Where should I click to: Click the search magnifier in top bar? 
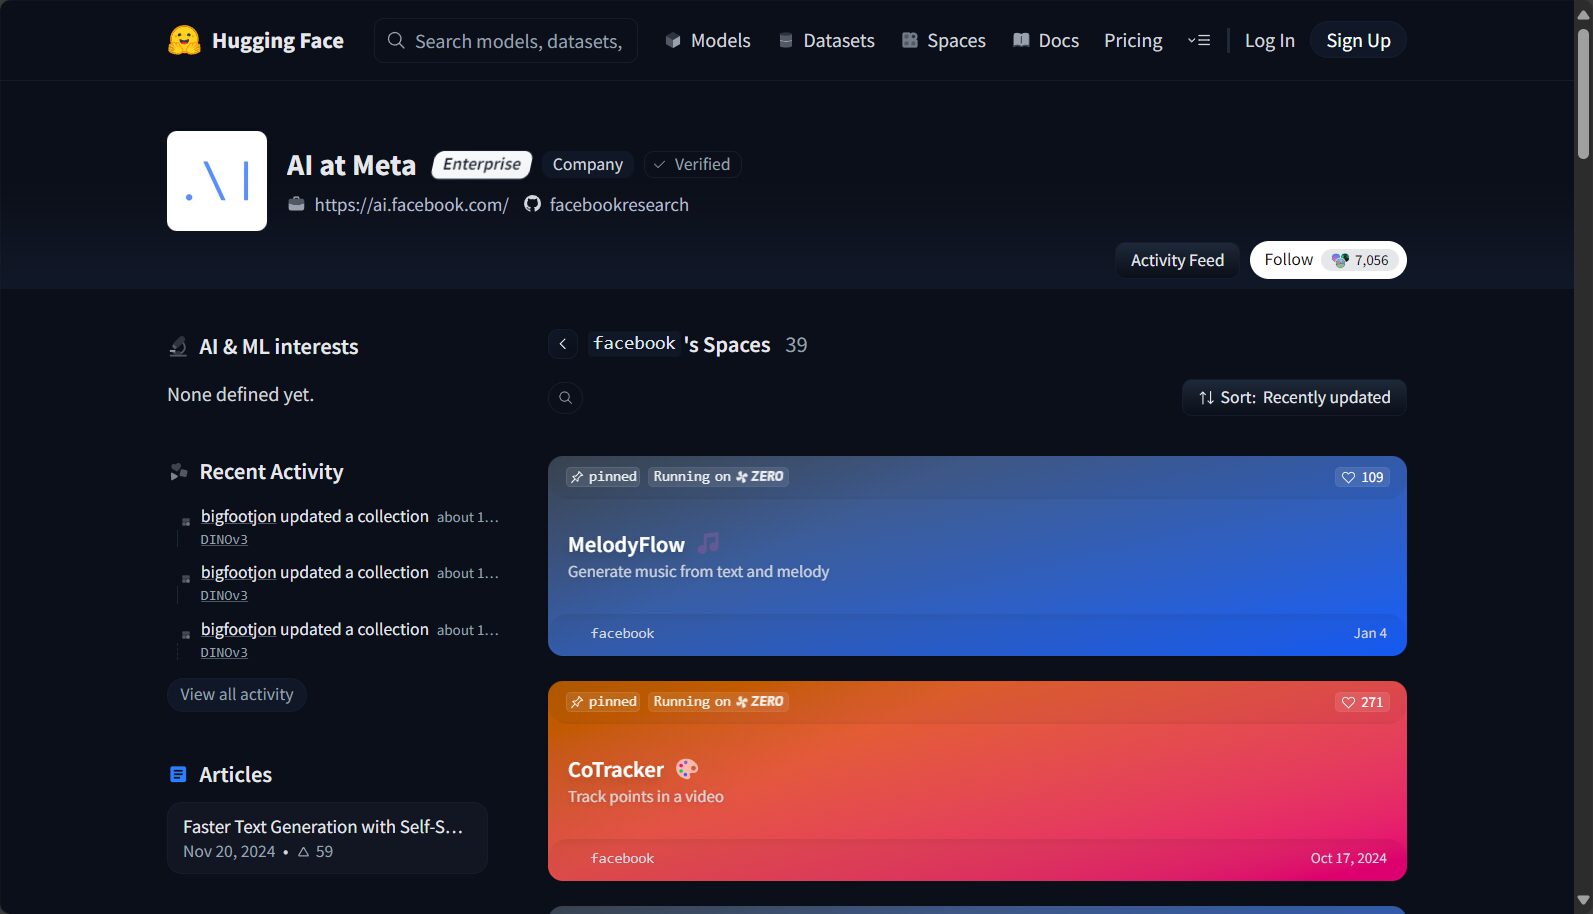point(396,41)
